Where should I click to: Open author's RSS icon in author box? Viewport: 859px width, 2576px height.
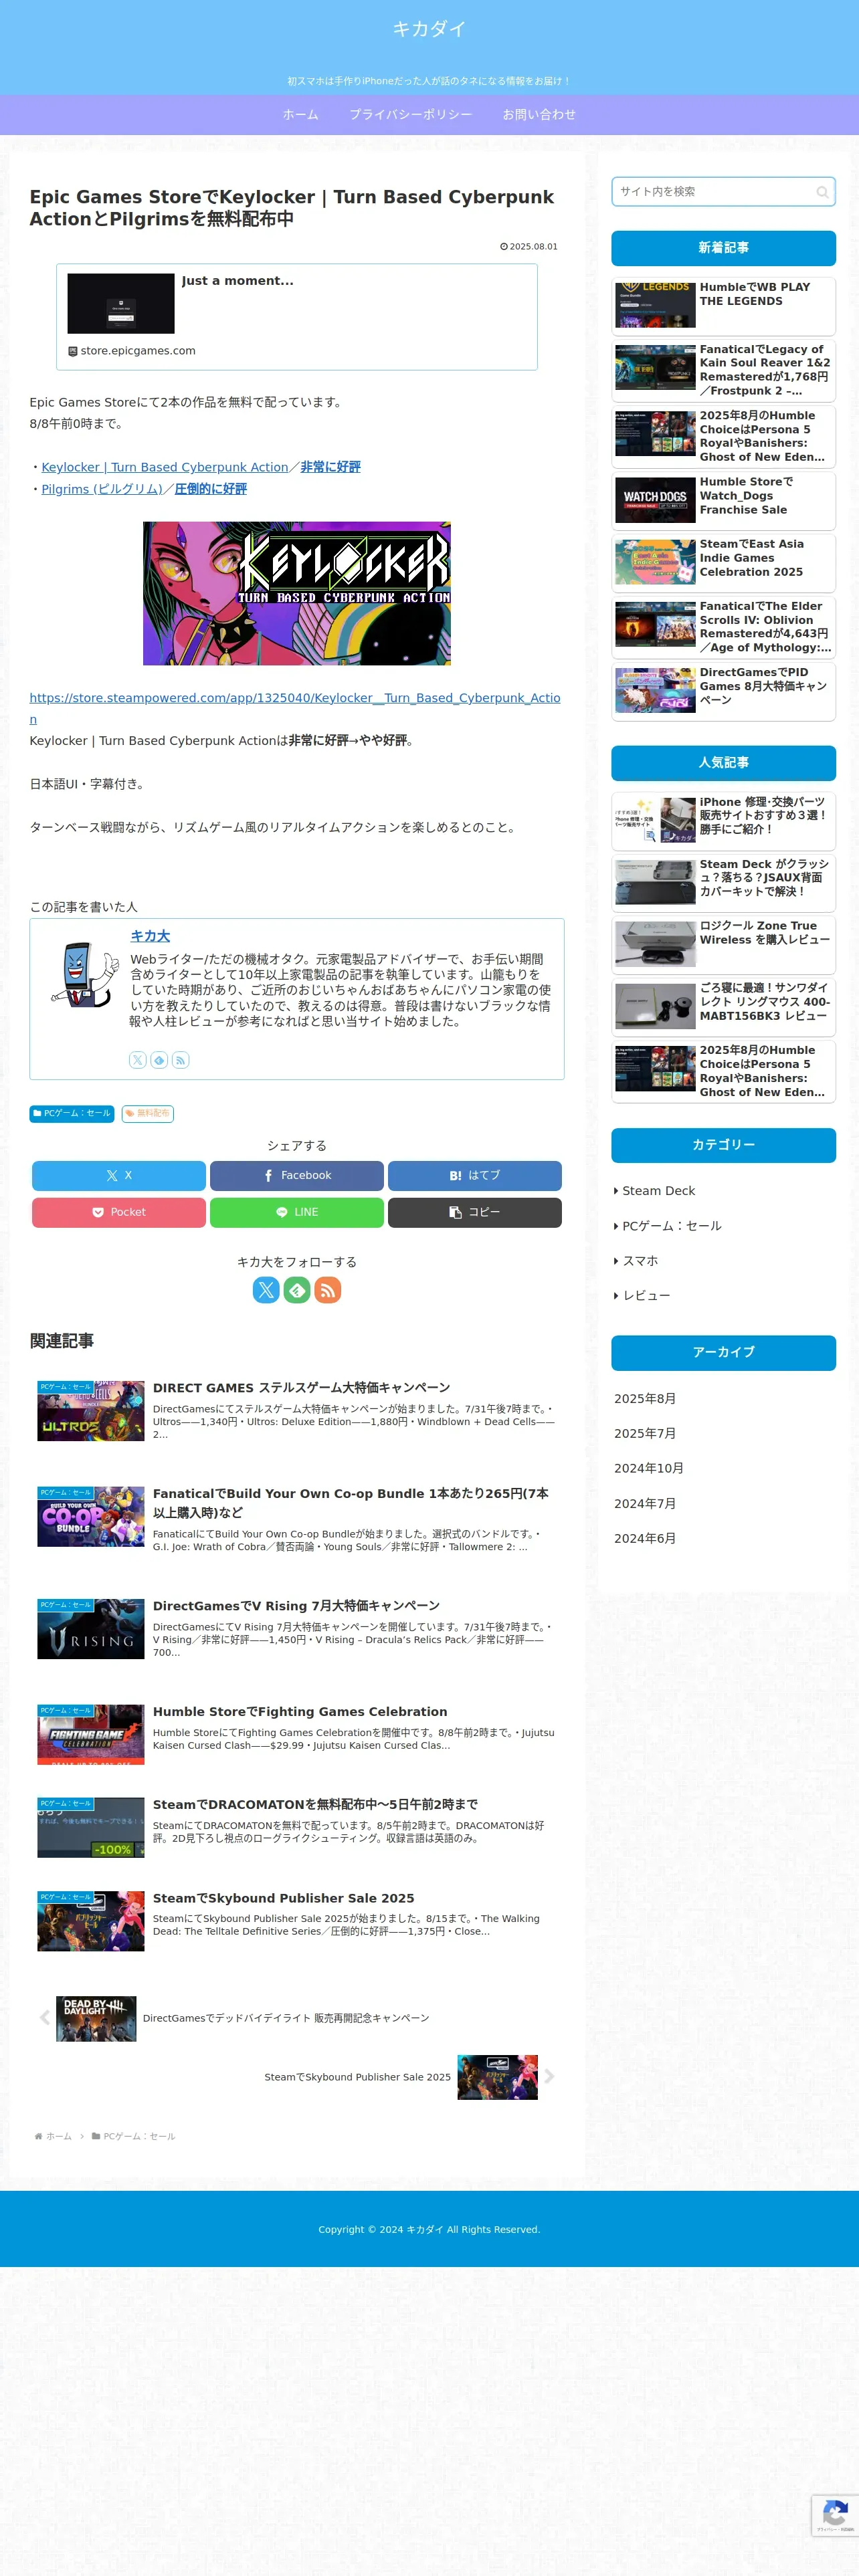[180, 1060]
